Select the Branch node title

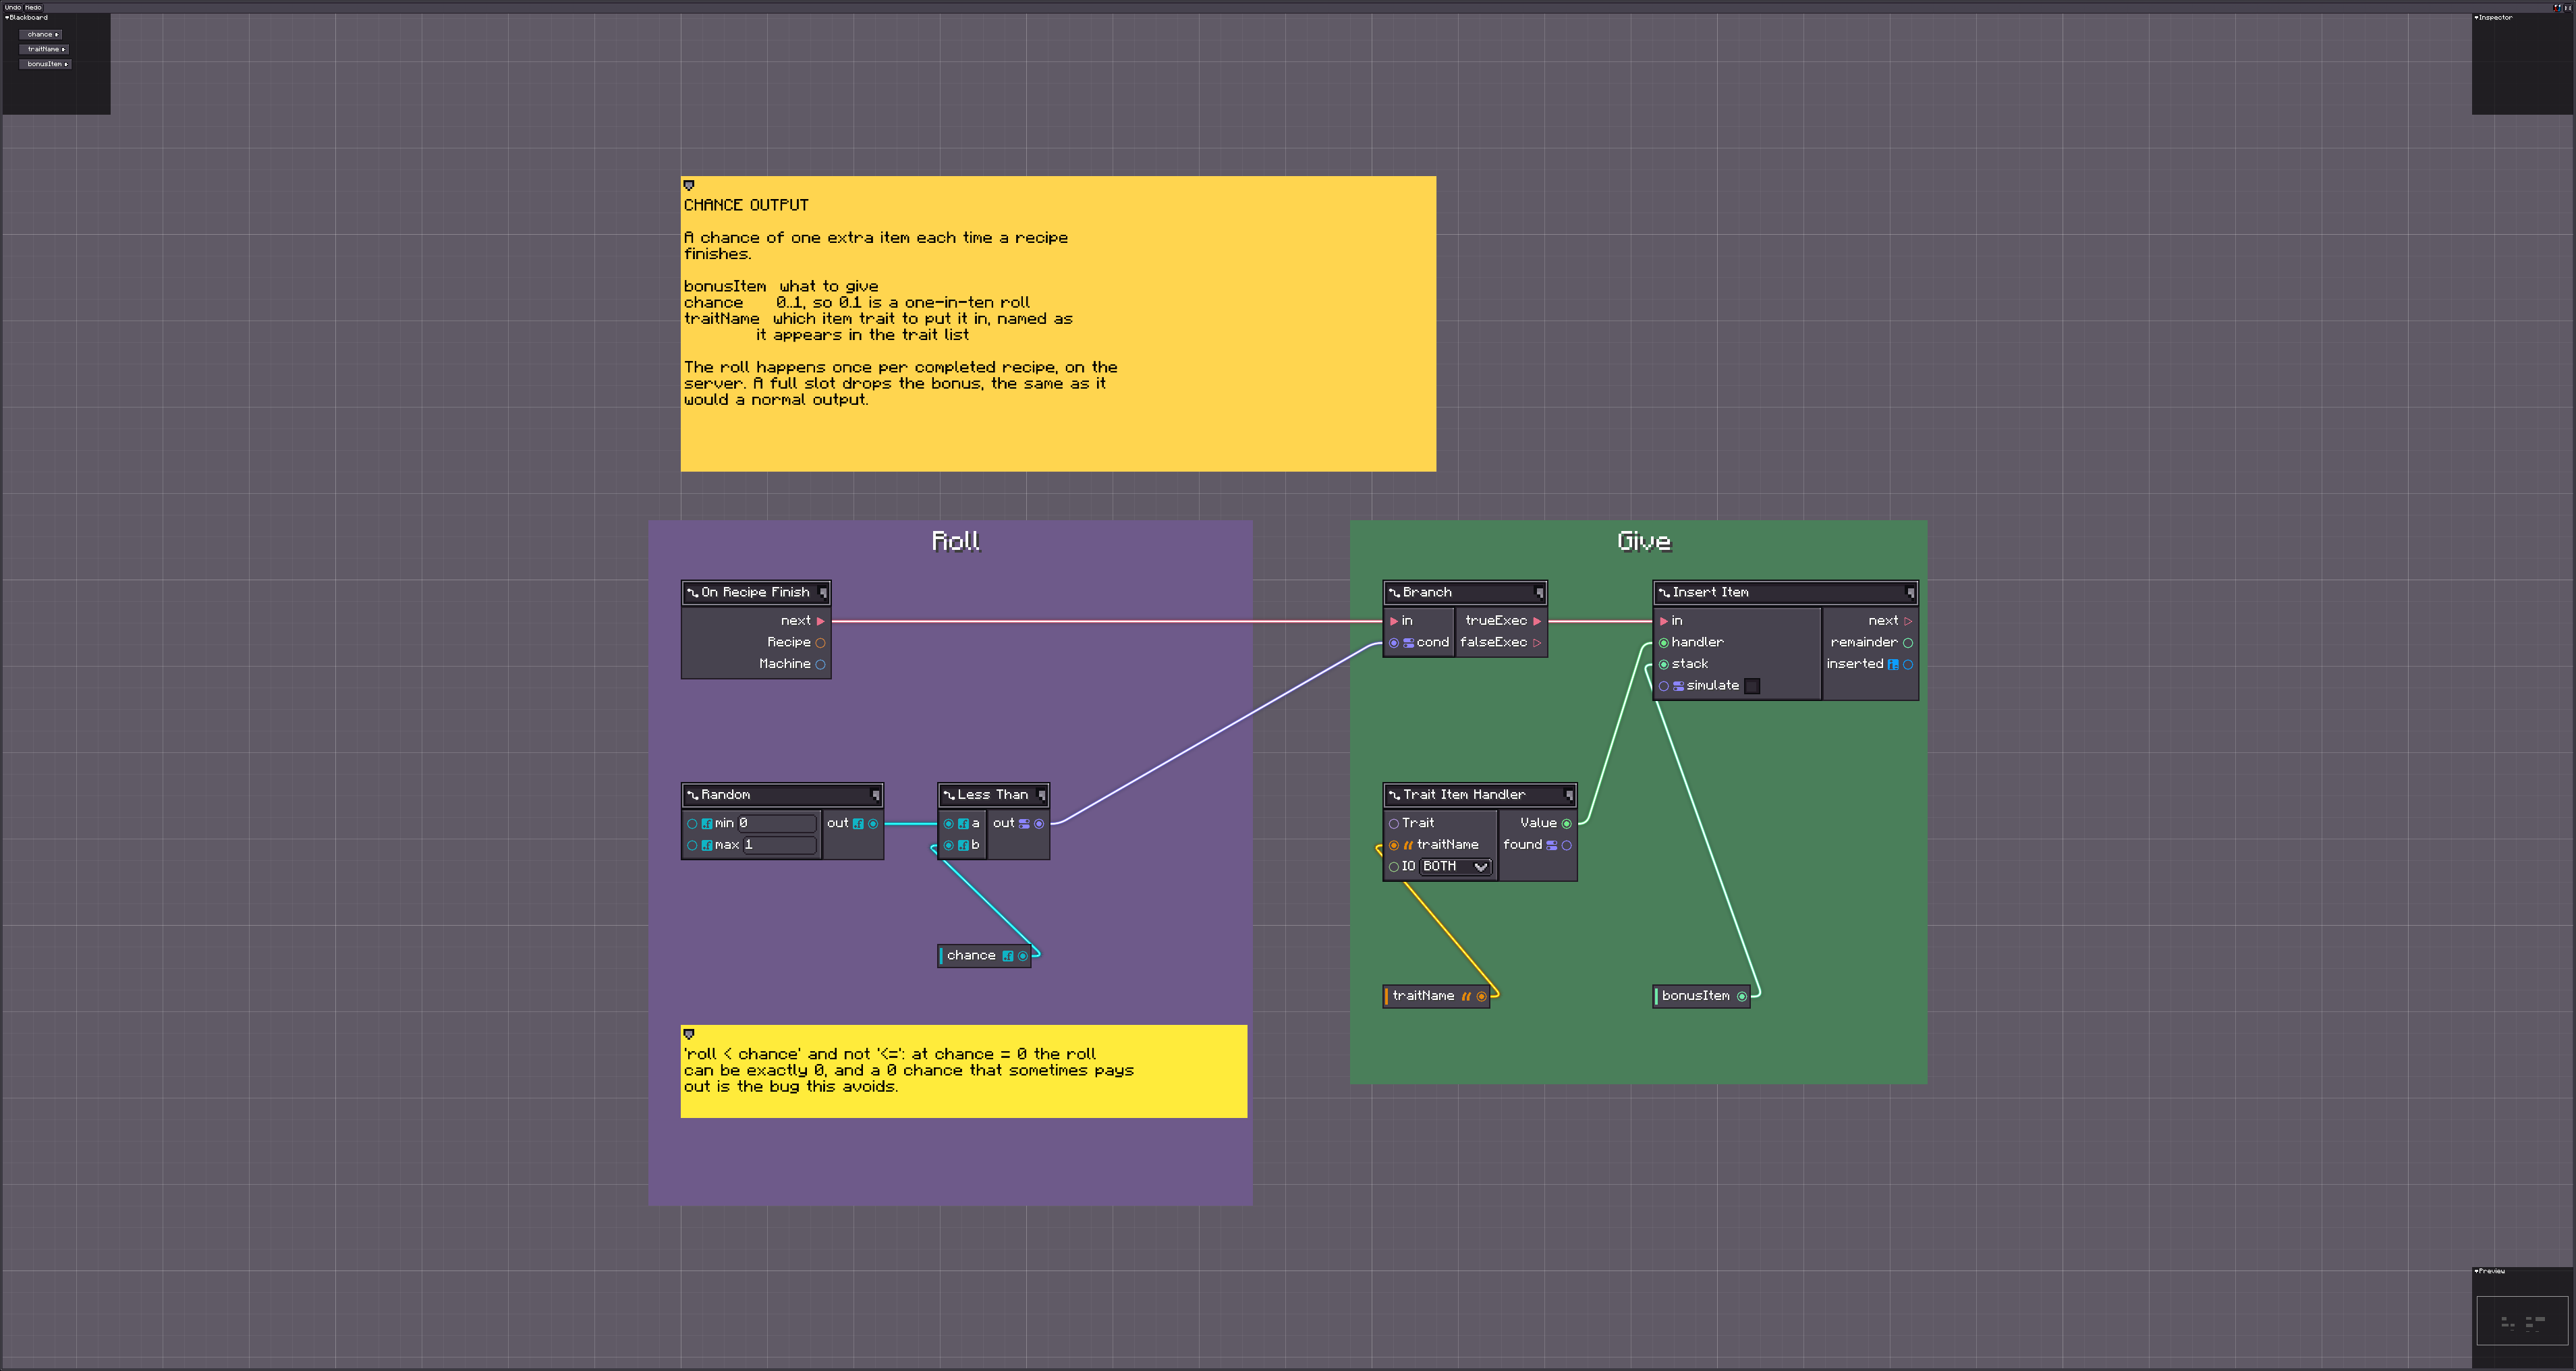(x=1427, y=593)
